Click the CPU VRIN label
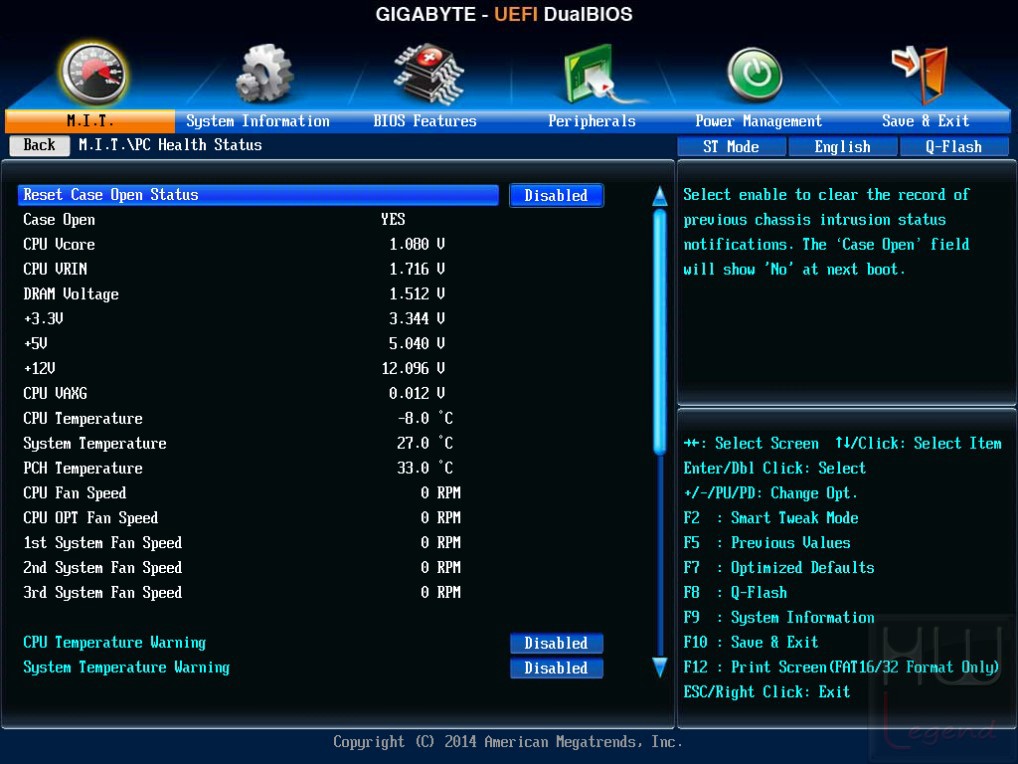This screenshot has width=1018, height=764. [55, 269]
